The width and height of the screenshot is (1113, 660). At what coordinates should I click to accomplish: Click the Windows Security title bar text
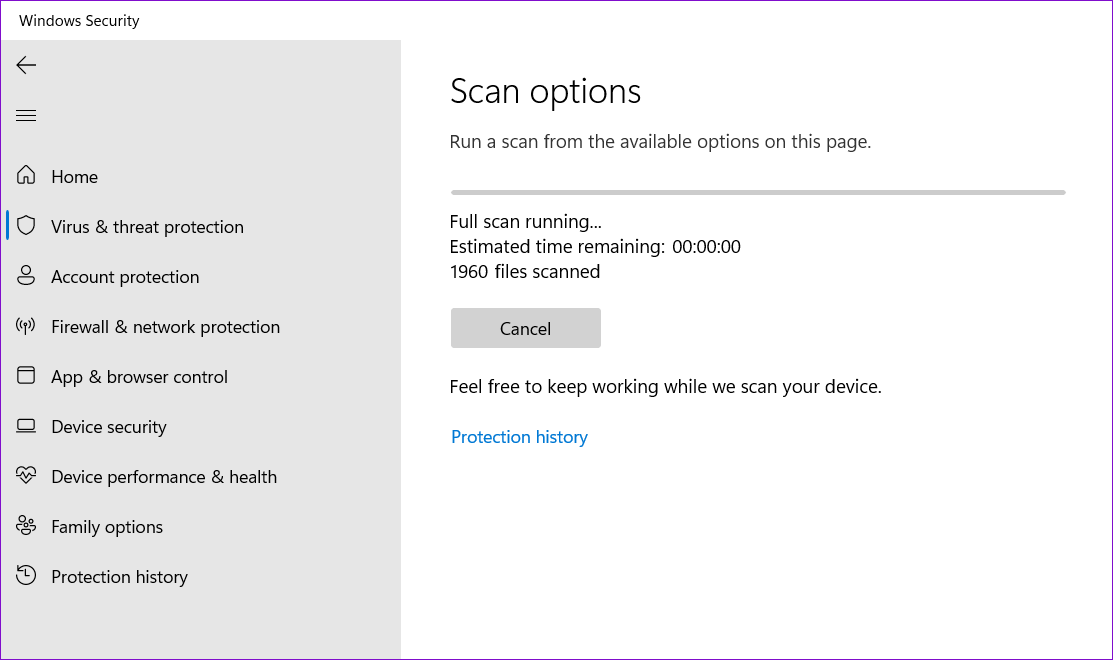(x=78, y=20)
